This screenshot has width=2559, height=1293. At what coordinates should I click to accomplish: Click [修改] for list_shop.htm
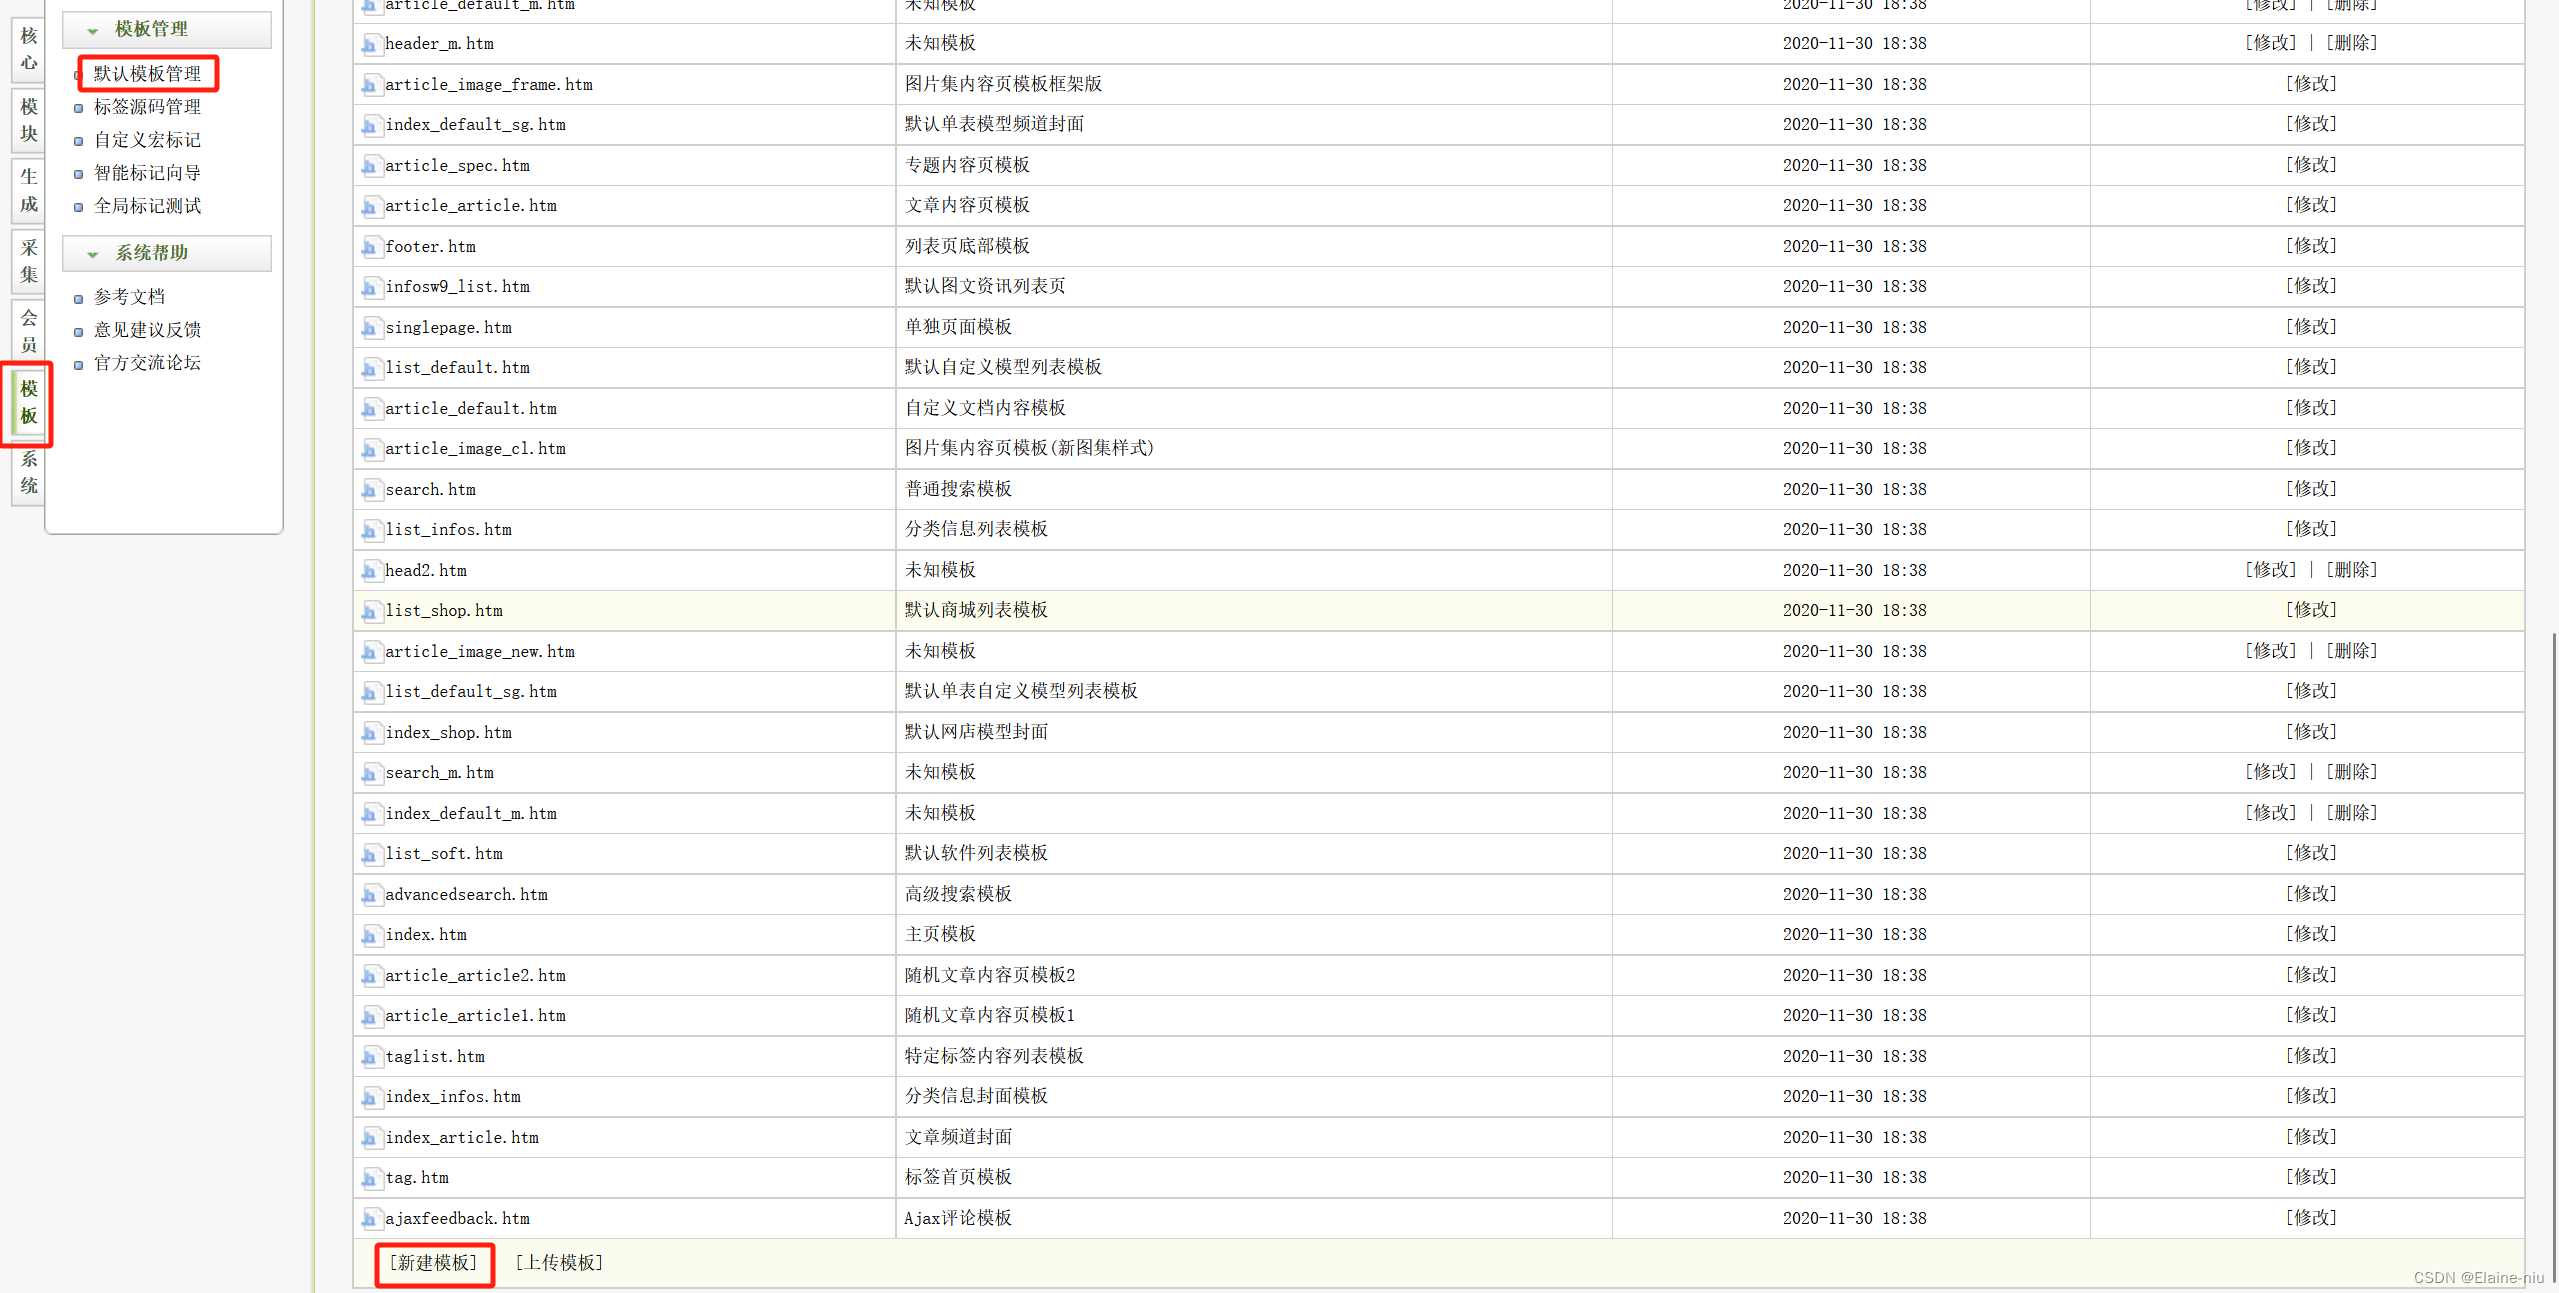tap(2311, 610)
